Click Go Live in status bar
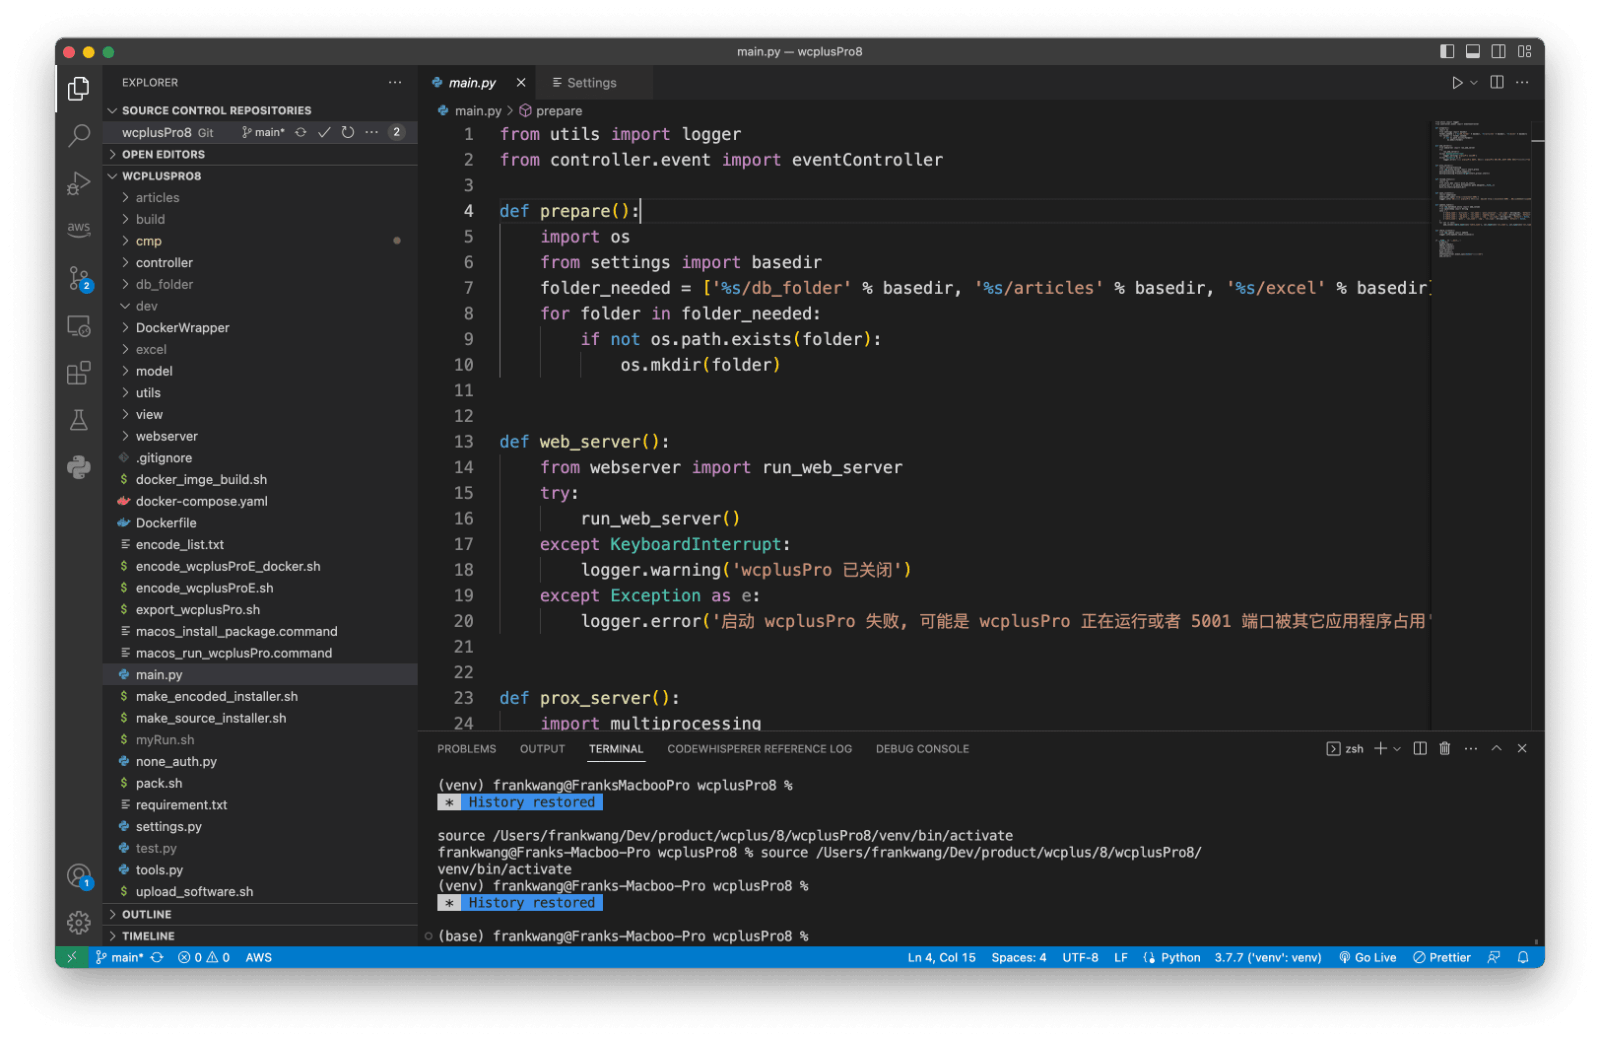This screenshot has width=1600, height=1041. tap(1367, 958)
